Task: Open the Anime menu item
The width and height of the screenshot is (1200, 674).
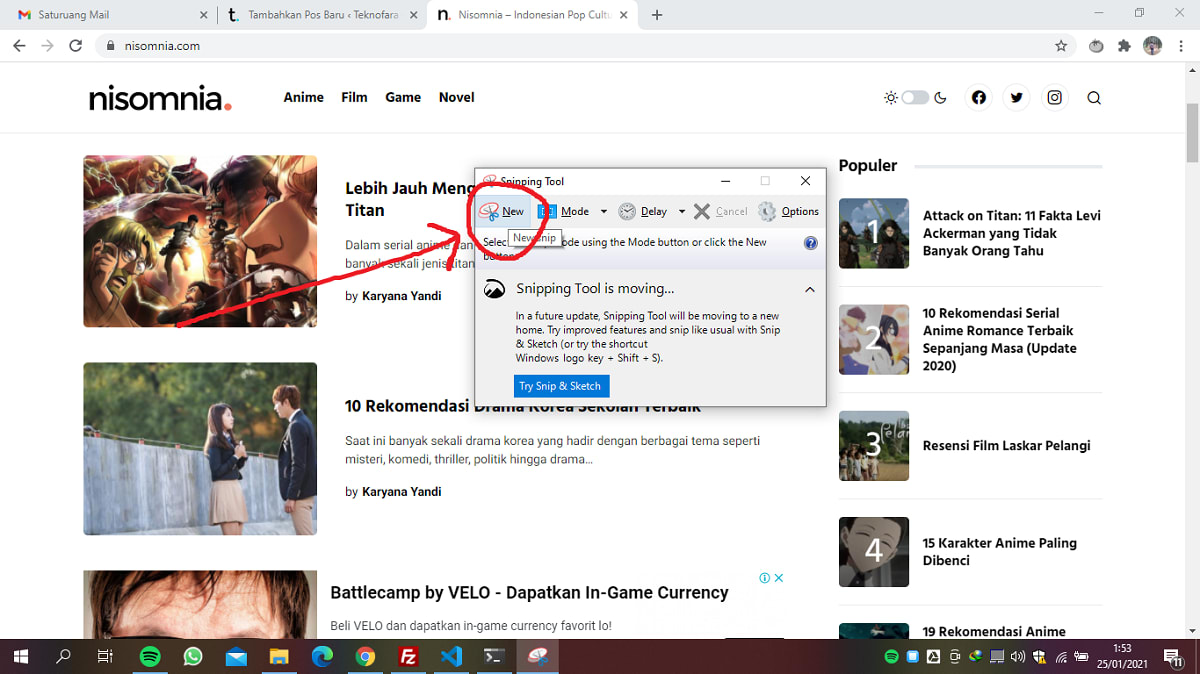Action: click(303, 97)
